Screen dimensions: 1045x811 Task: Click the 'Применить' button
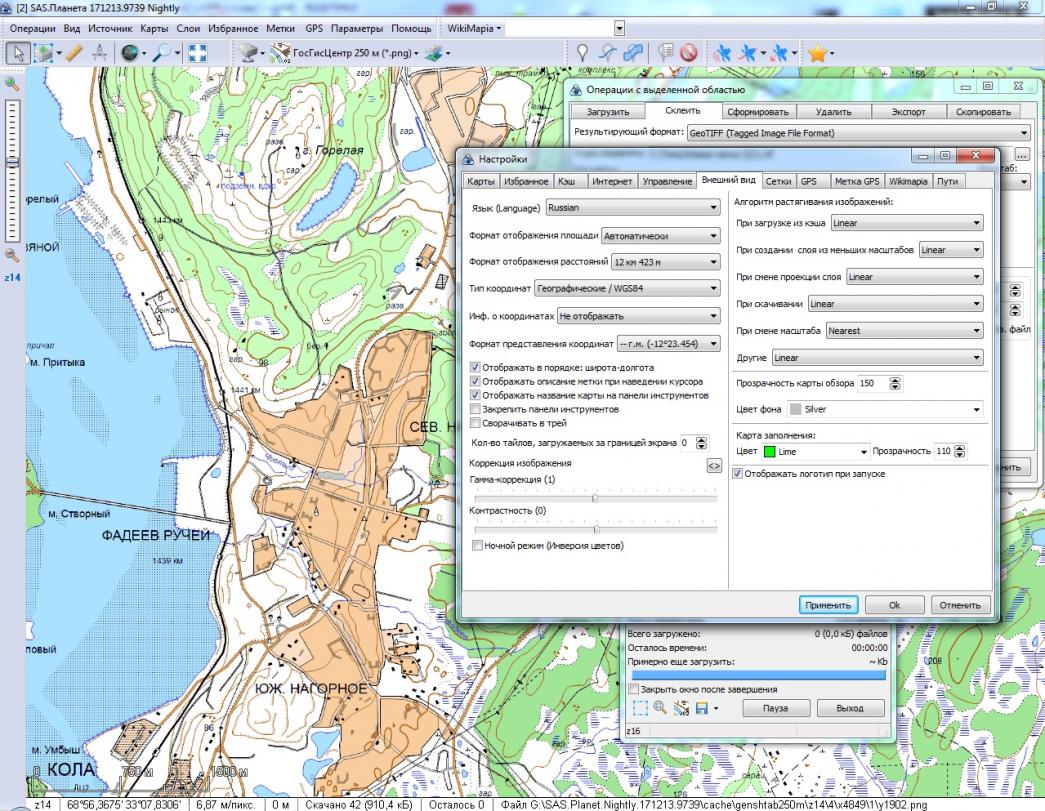click(828, 605)
